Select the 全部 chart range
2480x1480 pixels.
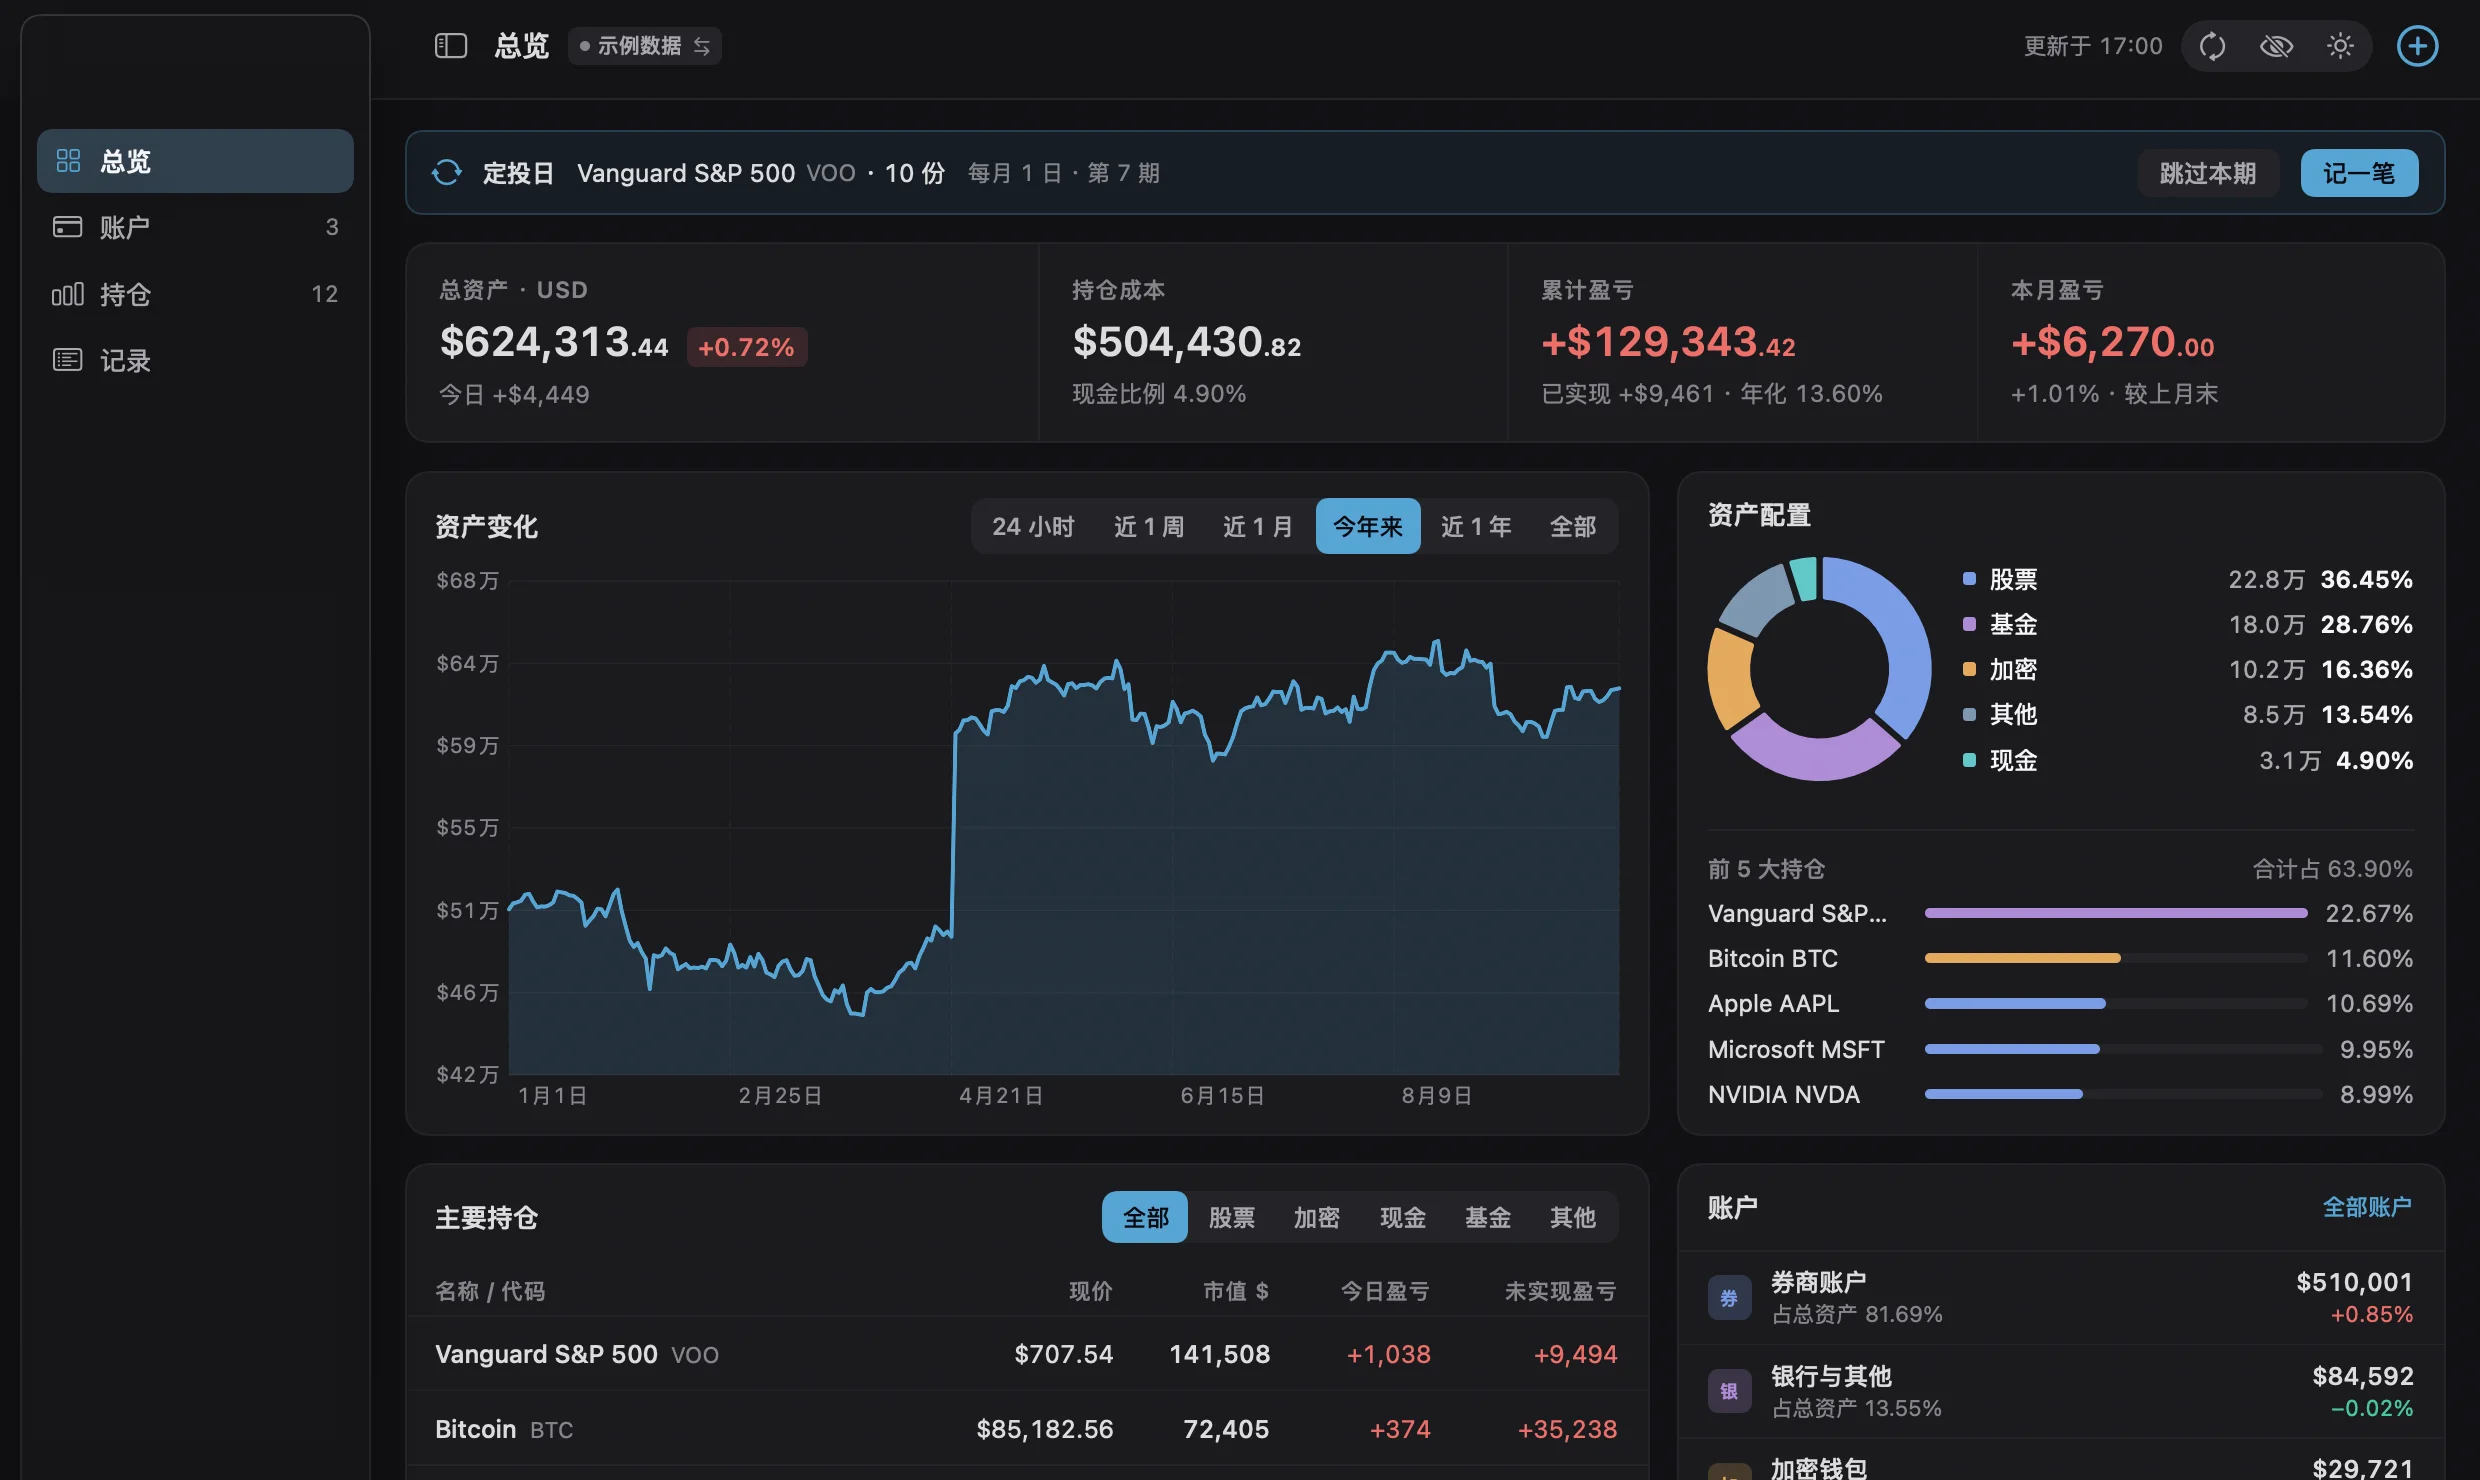pyautogui.click(x=1573, y=526)
